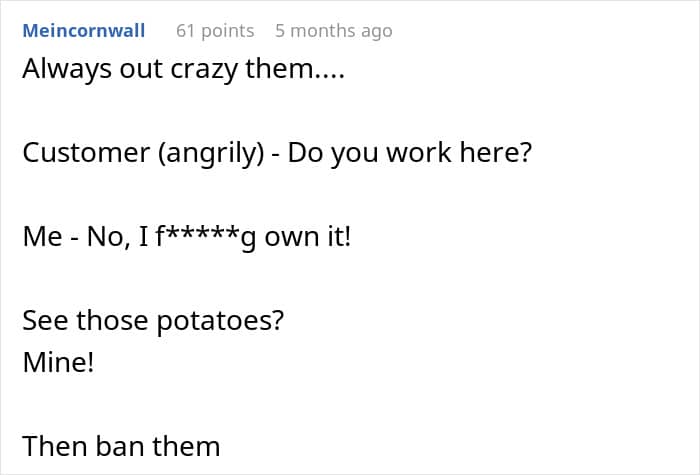This screenshot has width=700, height=475.
Task: Click the phrase own it! in reply
Action: coord(308,237)
